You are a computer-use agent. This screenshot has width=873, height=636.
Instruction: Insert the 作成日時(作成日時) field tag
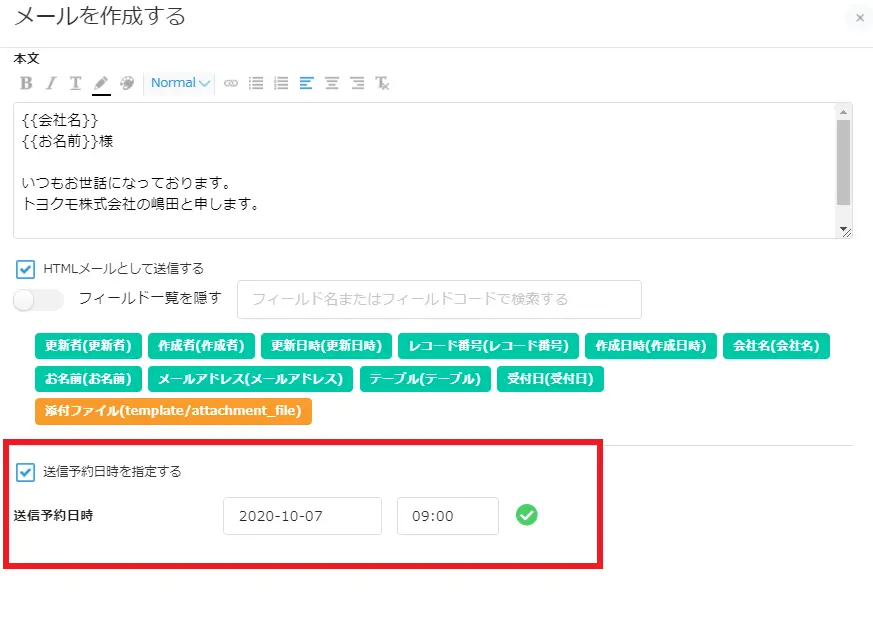click(x=651, y=346)
